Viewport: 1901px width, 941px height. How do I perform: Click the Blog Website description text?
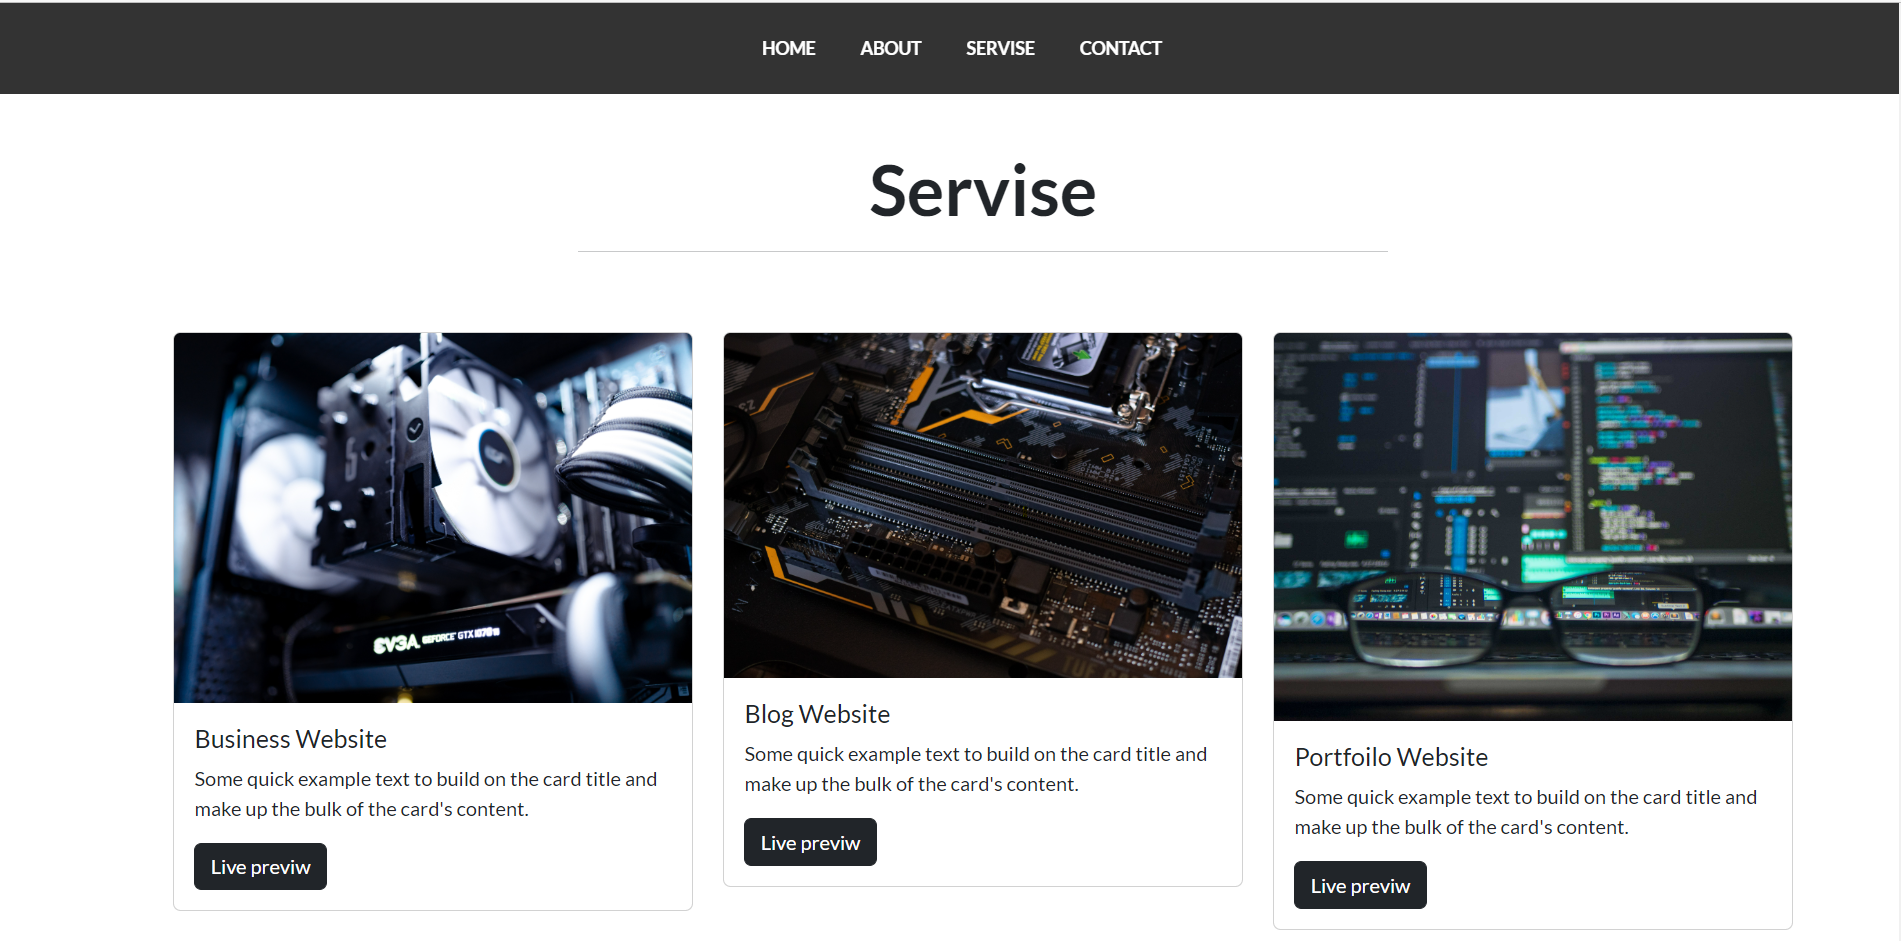(x=975, y=768)
